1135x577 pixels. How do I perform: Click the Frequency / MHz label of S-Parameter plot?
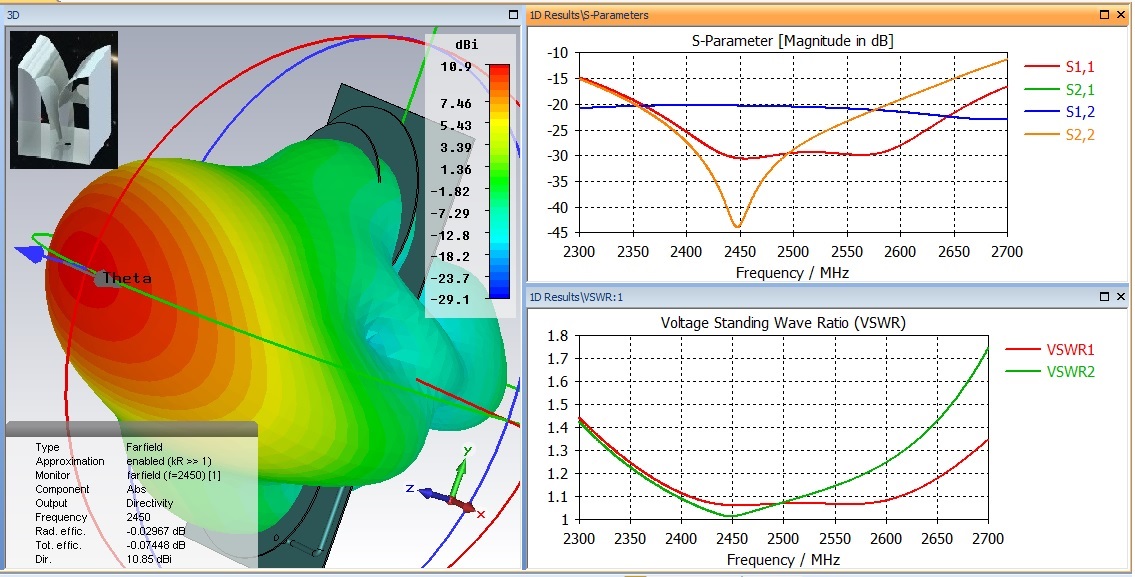(792, 273)
